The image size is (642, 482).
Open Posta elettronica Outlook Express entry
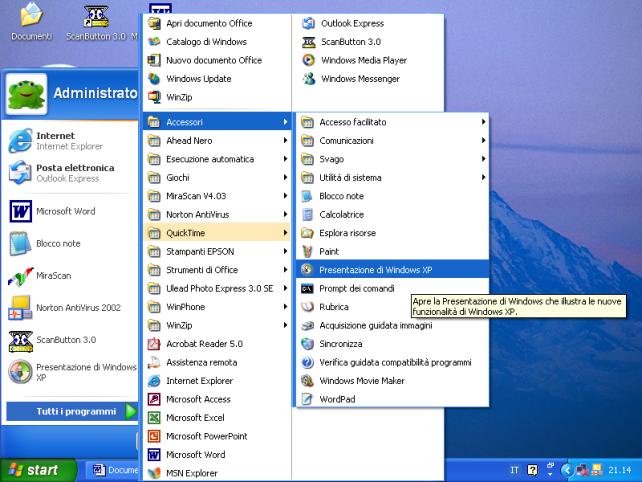coord(72,173)
